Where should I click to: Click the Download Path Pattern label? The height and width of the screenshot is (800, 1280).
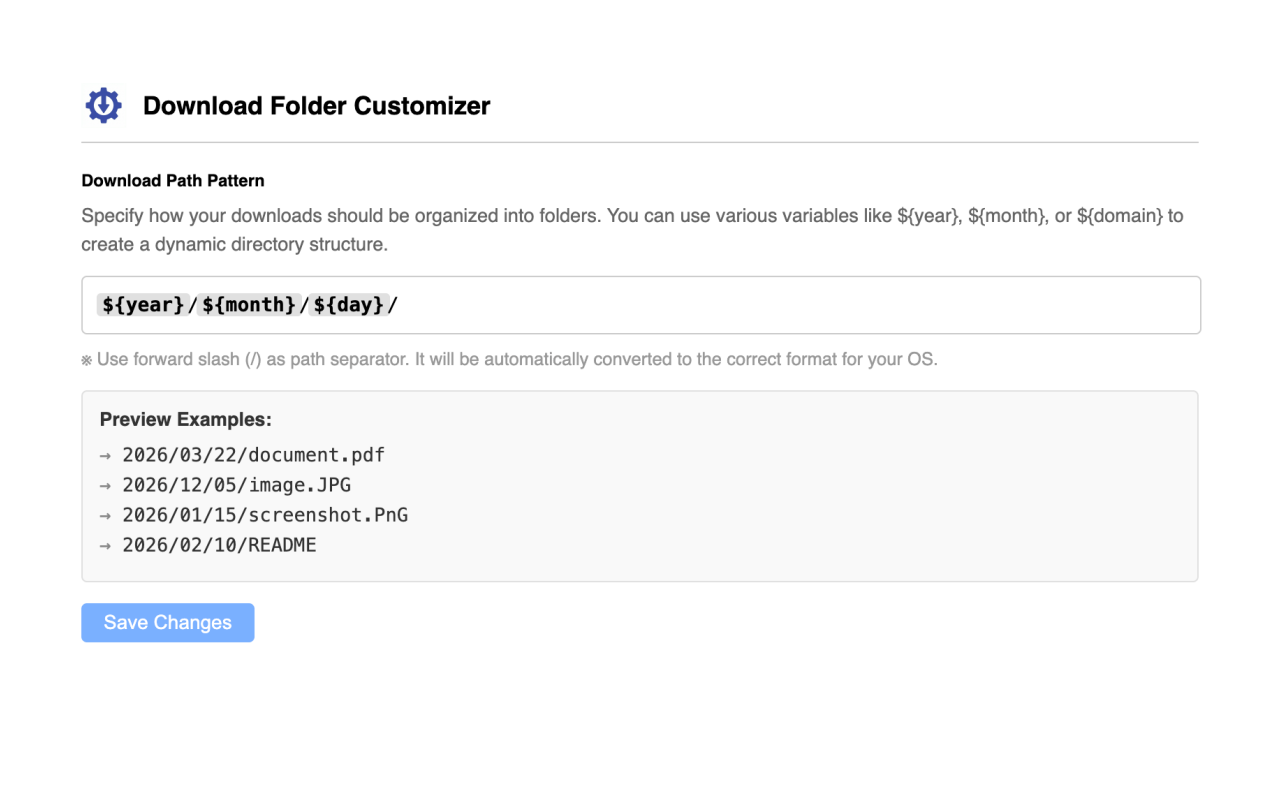(x=172, y=180)
